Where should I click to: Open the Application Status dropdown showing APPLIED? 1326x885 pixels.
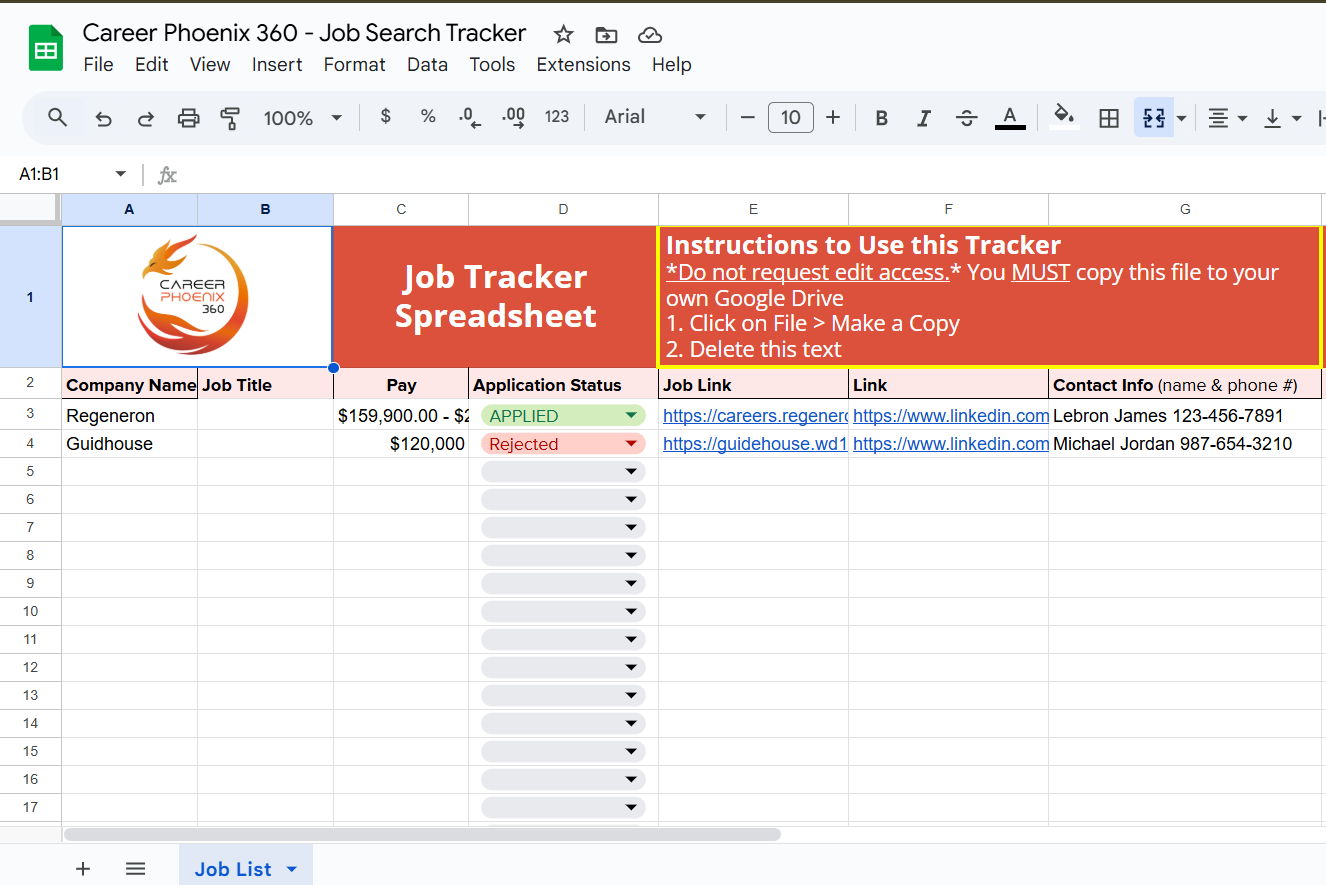[x=630, y=415]
